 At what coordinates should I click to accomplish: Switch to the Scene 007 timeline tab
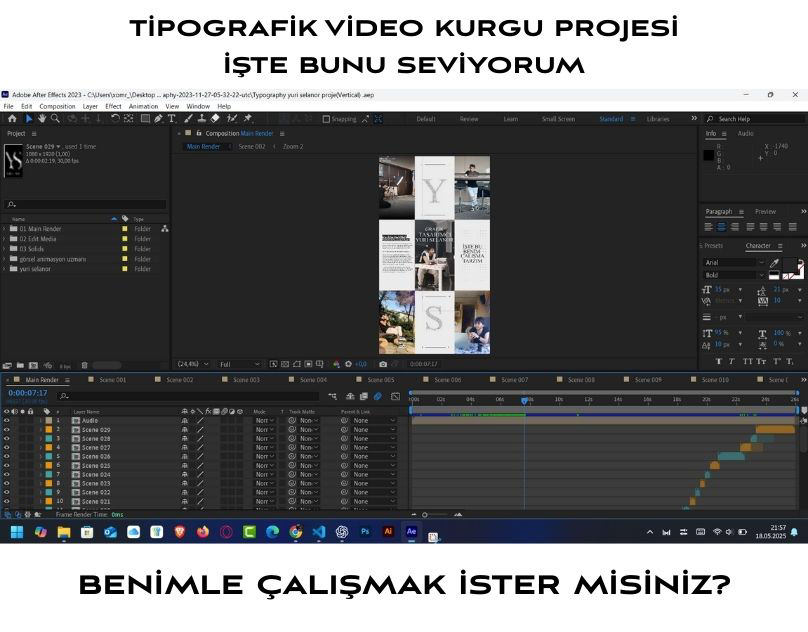pos(514,380)
